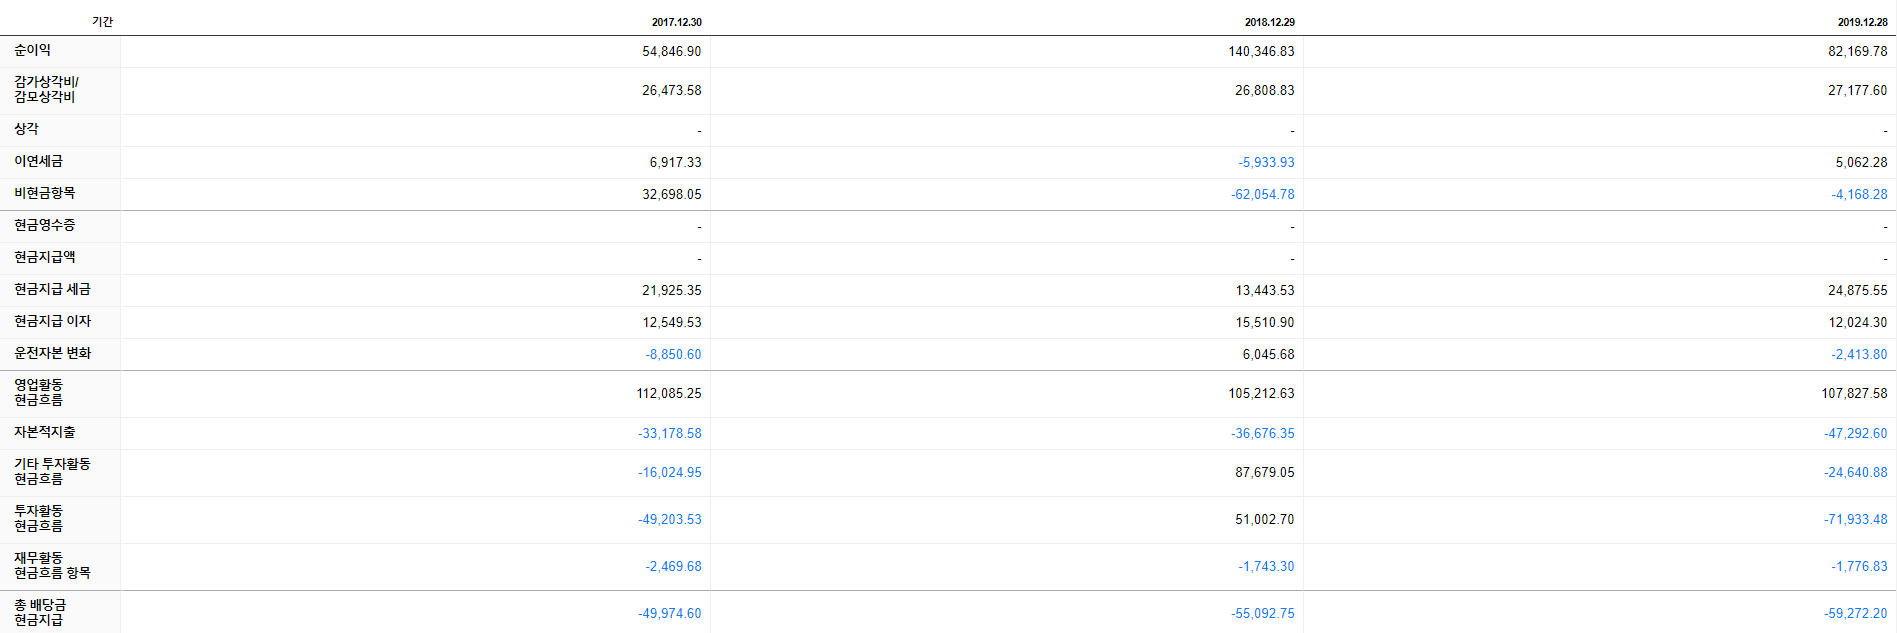Select net income value 54,846.90
The height and width of the screenshot is (633, 1897).
click(x=671, y=51)
